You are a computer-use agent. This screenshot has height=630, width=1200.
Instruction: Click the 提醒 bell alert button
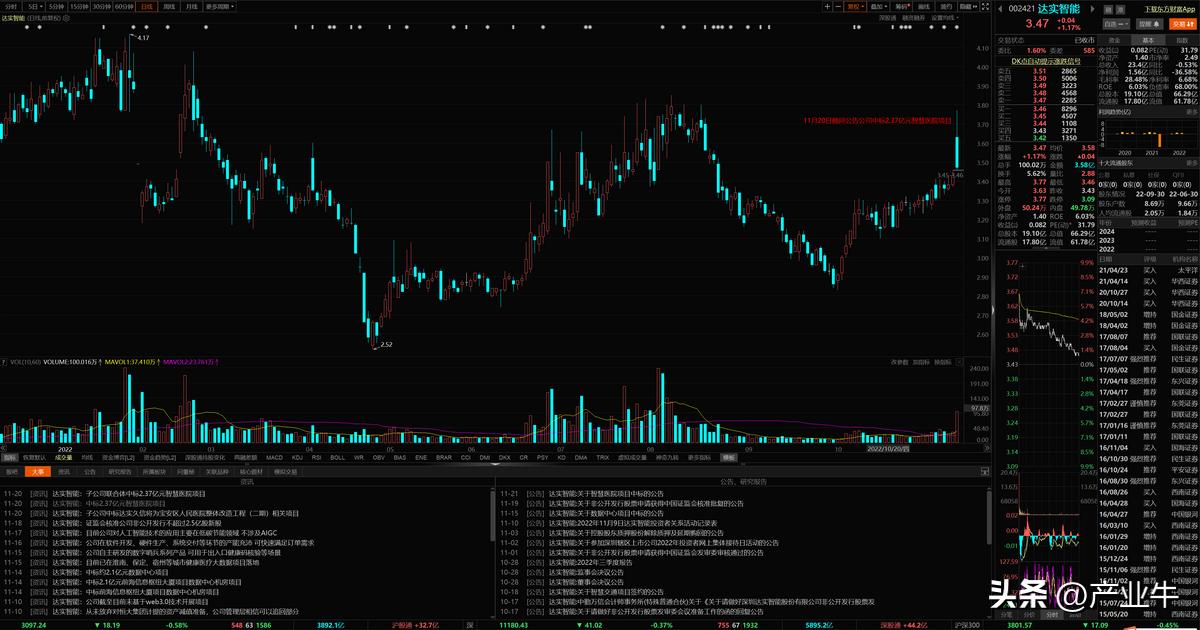click(1149, 24)
